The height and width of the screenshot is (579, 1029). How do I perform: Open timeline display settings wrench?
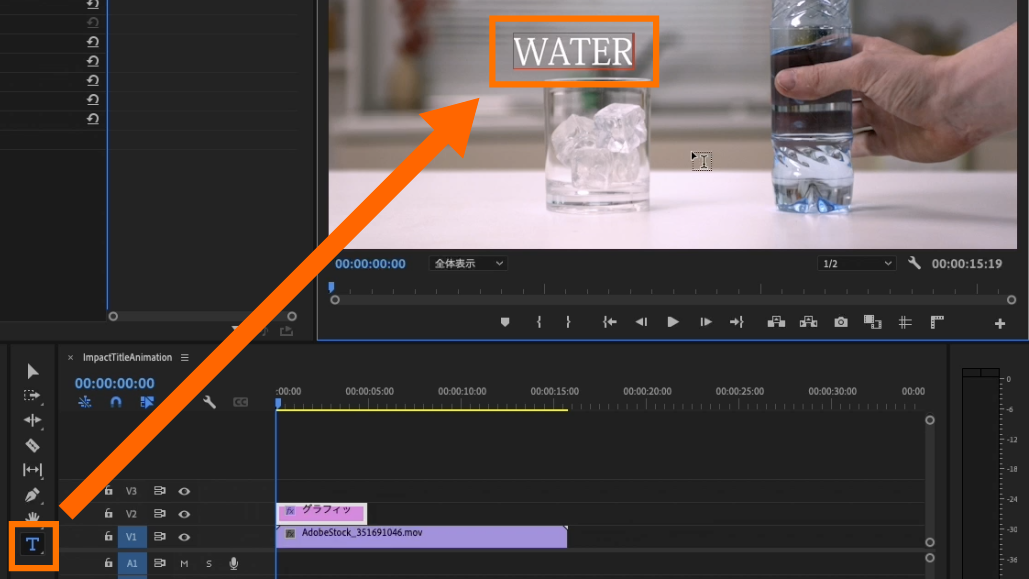tap(209, 402)
